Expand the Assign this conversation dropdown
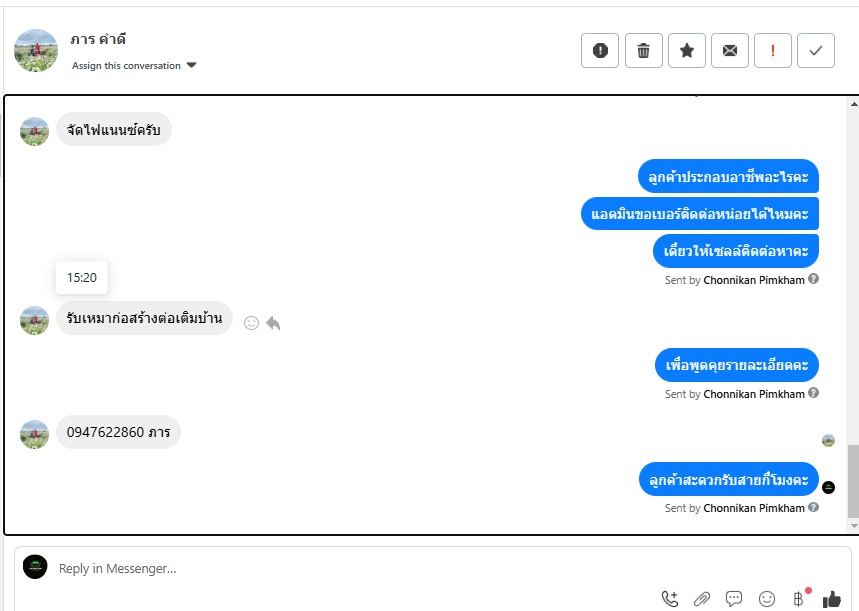Viewport: 859px width, 611px height. (134, 65)
